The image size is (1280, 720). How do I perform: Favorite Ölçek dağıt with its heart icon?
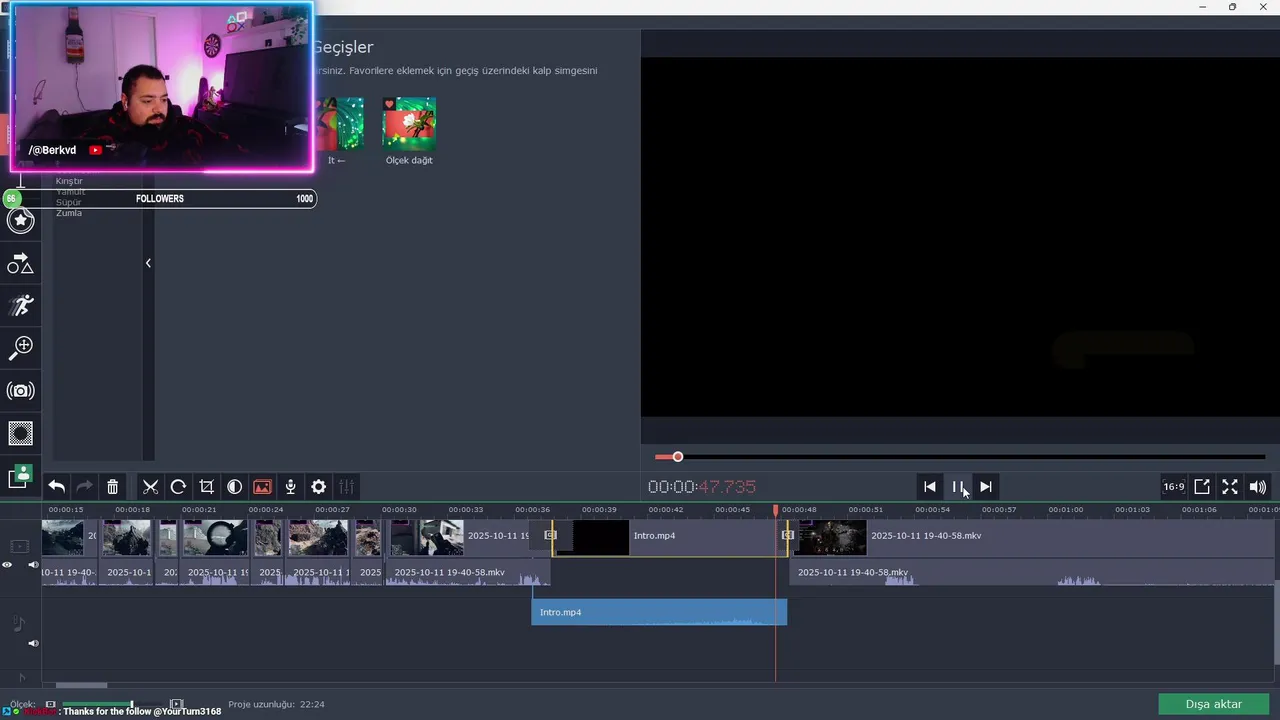(390, 104)
